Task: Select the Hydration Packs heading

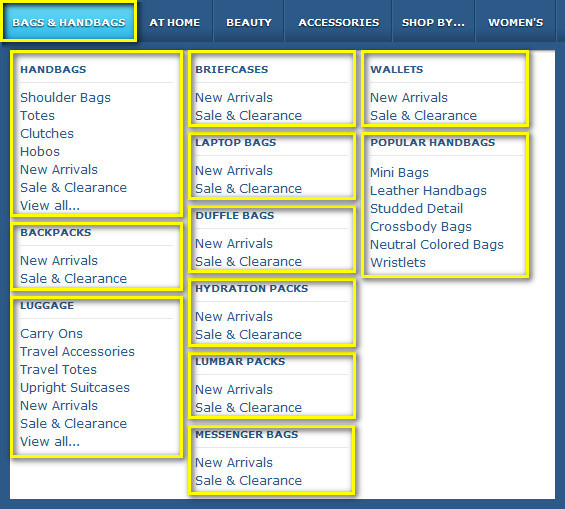Action: tap(252, 289)
